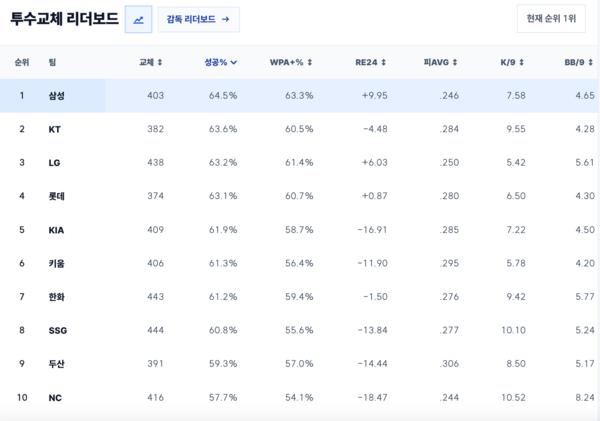This screenshot has width=600, height=421.
Task: Click 한화's 9.42 K/9 value
Action: coord(516,297)
